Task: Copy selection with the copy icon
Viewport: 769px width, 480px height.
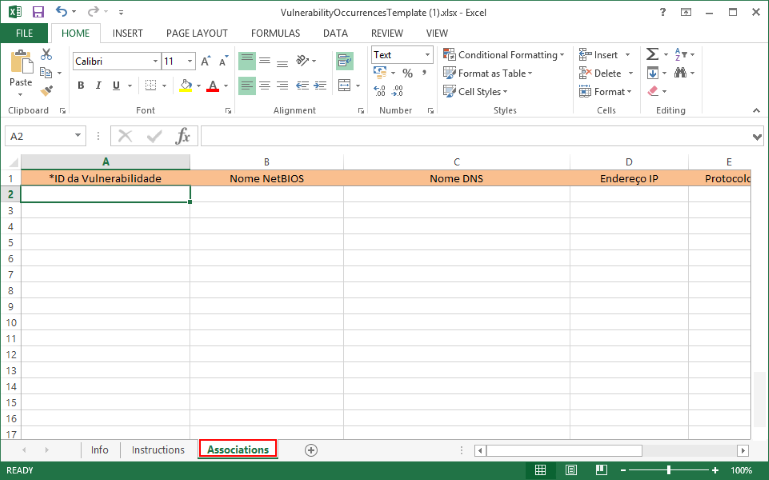Action: click(46, 73)
